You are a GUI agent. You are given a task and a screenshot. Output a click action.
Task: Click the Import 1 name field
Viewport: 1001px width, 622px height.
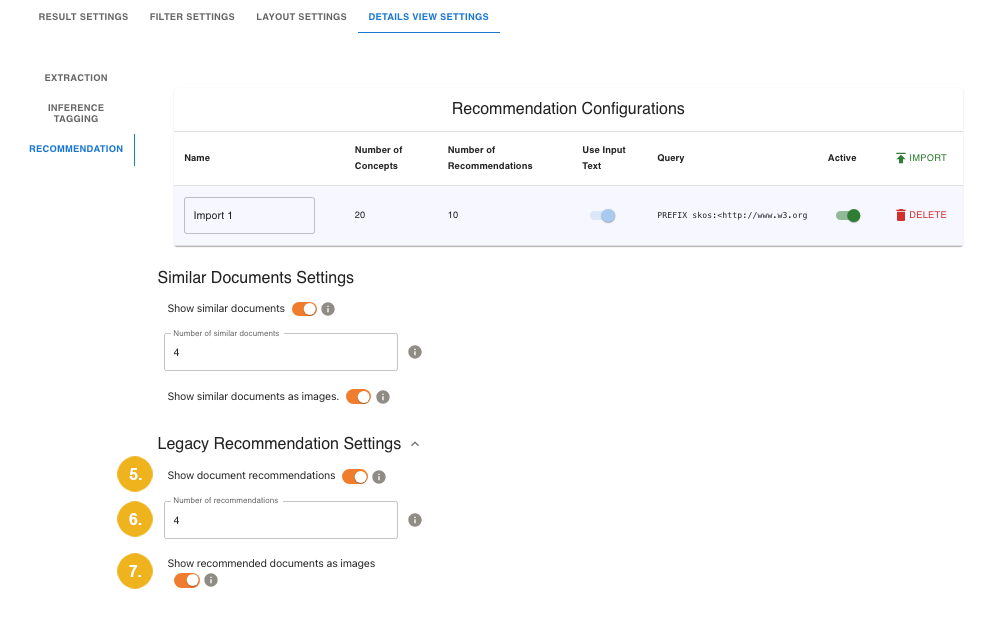(x=249, y=215)
